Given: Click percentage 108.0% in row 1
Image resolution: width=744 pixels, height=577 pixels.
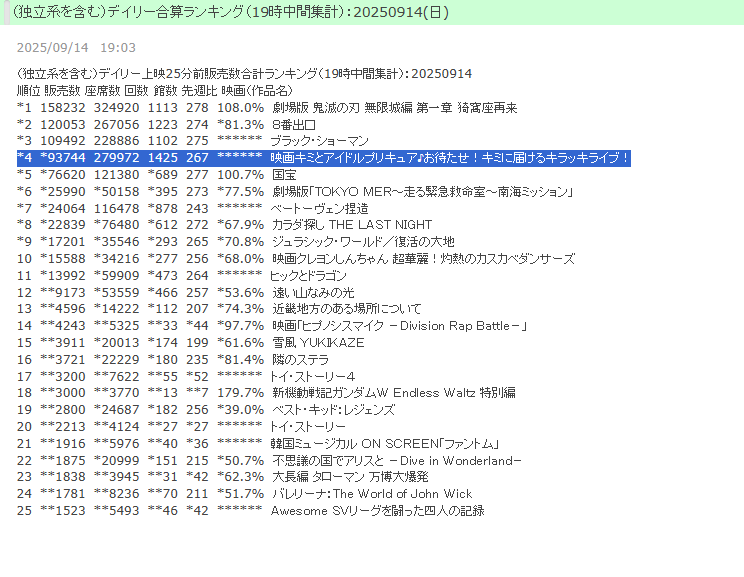Looking at the screenshot, I should pos(240,108).
